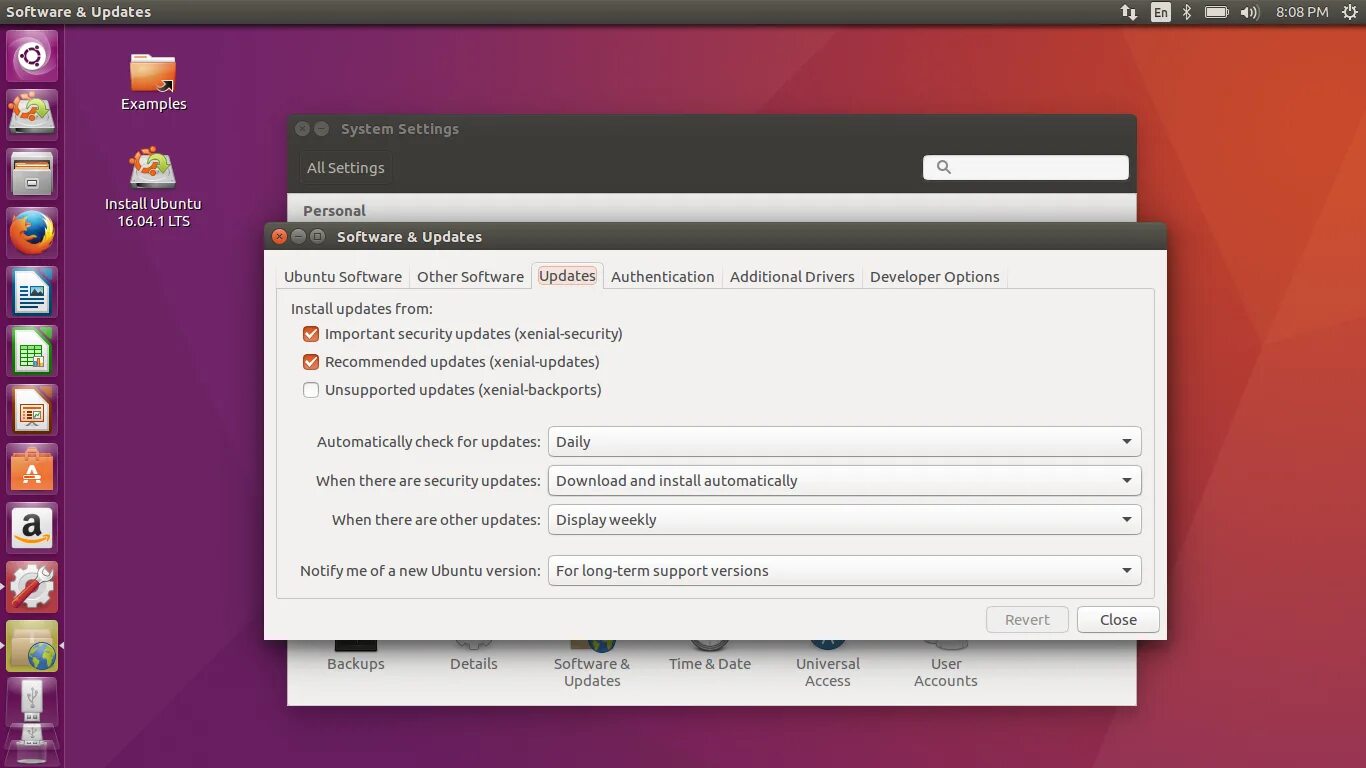Open Details in System Settings
This screenshot has width=1366, height=768.
(x=474, y=654)
